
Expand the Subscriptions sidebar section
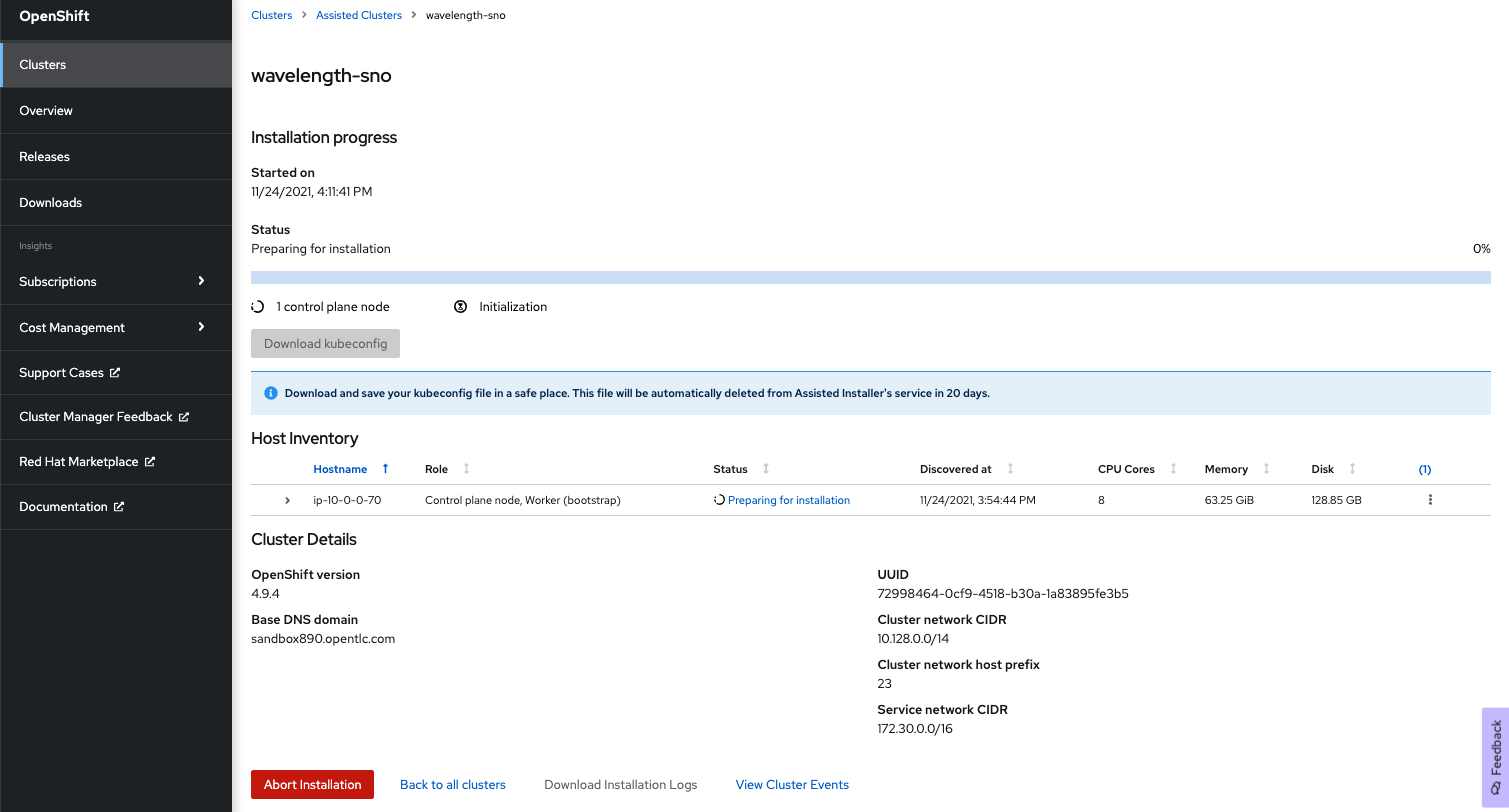116,282
